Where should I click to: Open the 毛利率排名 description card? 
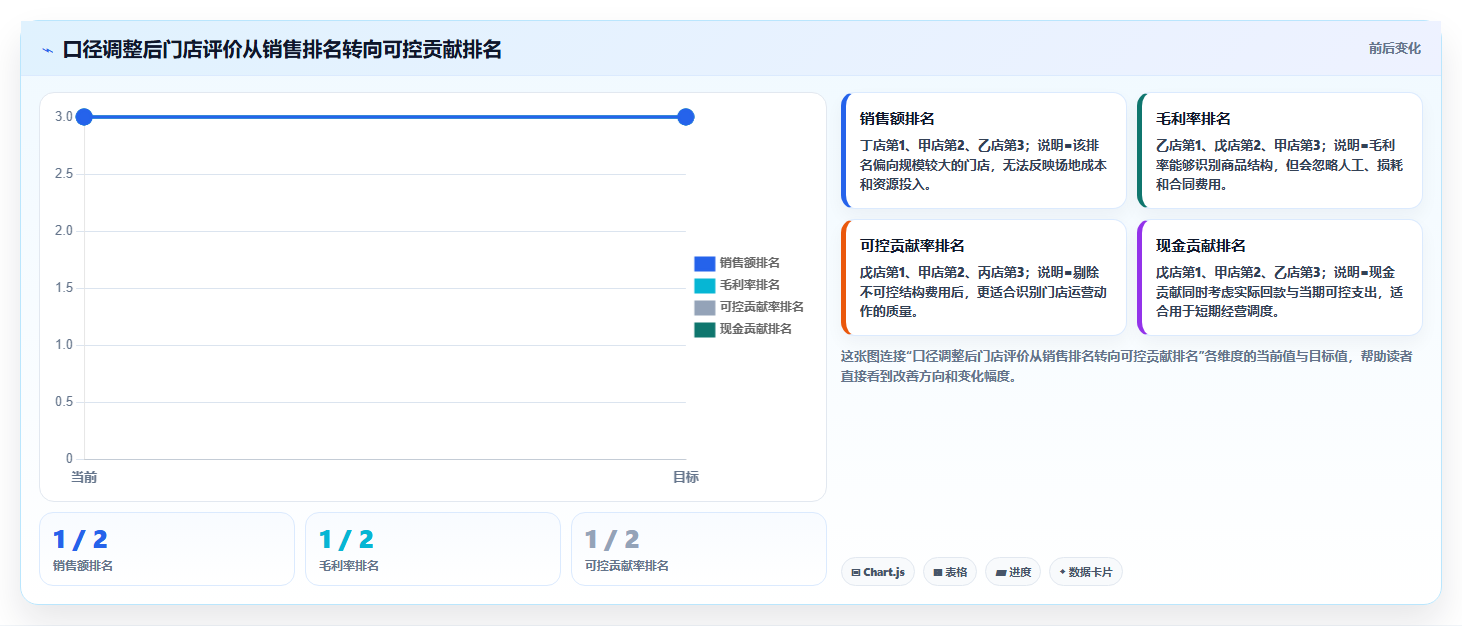(x=1280, y=151)
